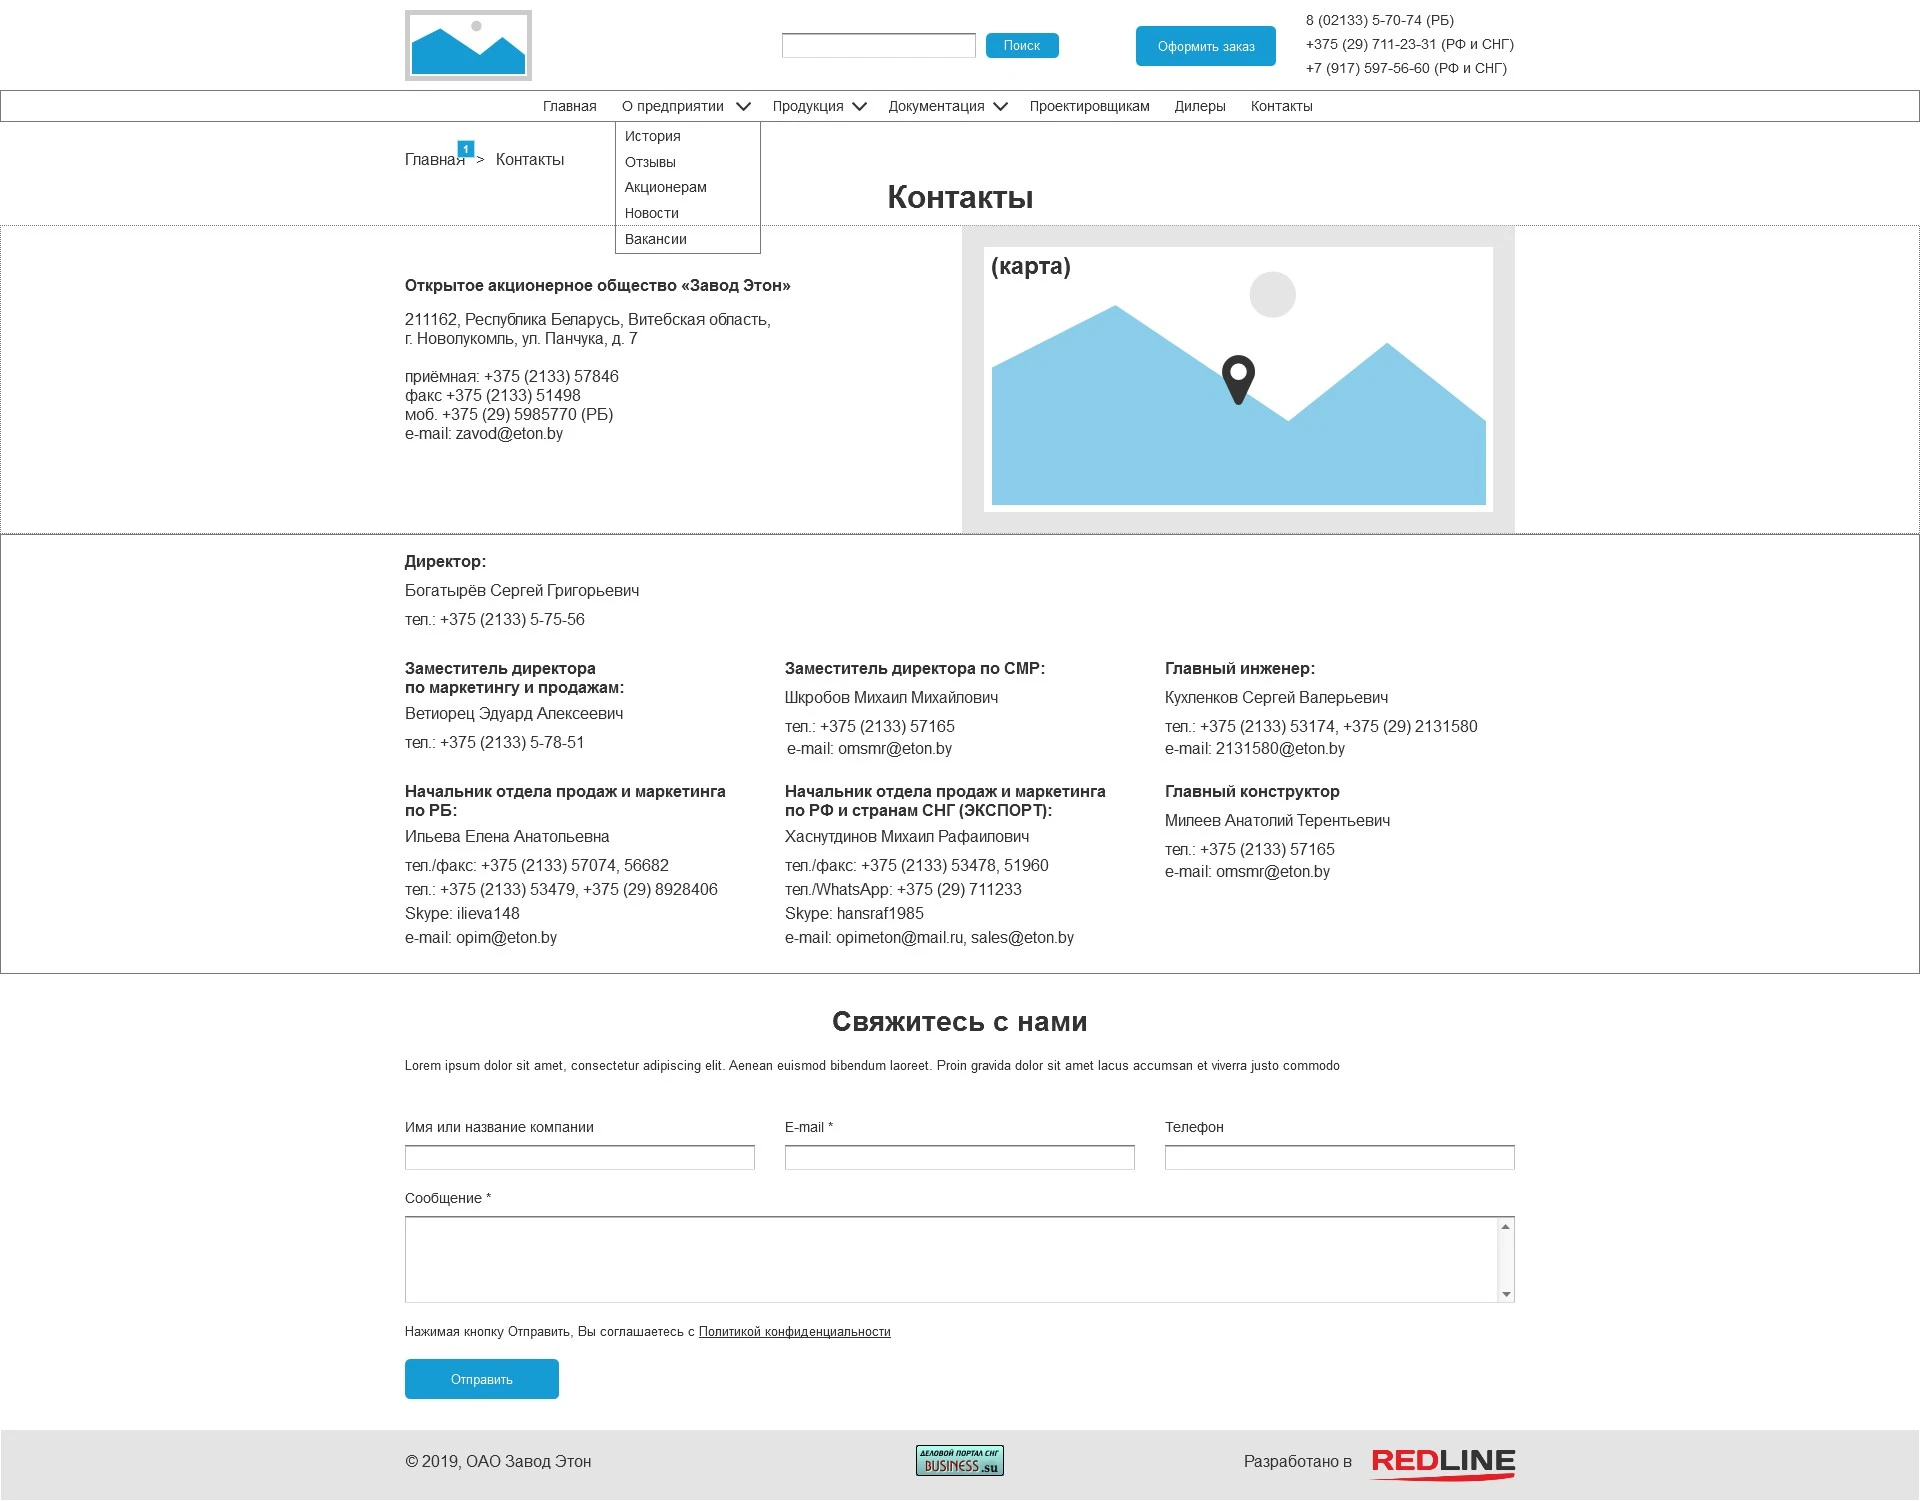
Task: Click the Директор: heading
Action: click(445, 562)
